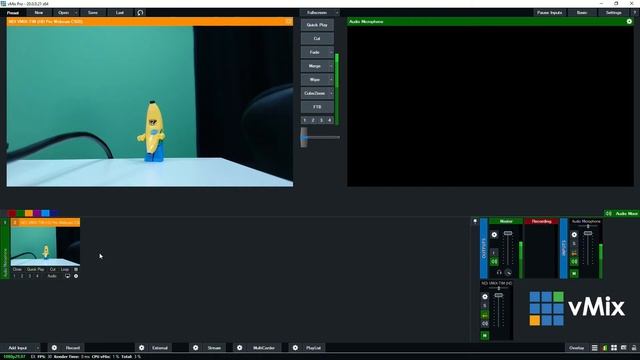Click the speaker icon beside Audio Mixer
This screenshot has width=640, height=360.
point(609,213)
